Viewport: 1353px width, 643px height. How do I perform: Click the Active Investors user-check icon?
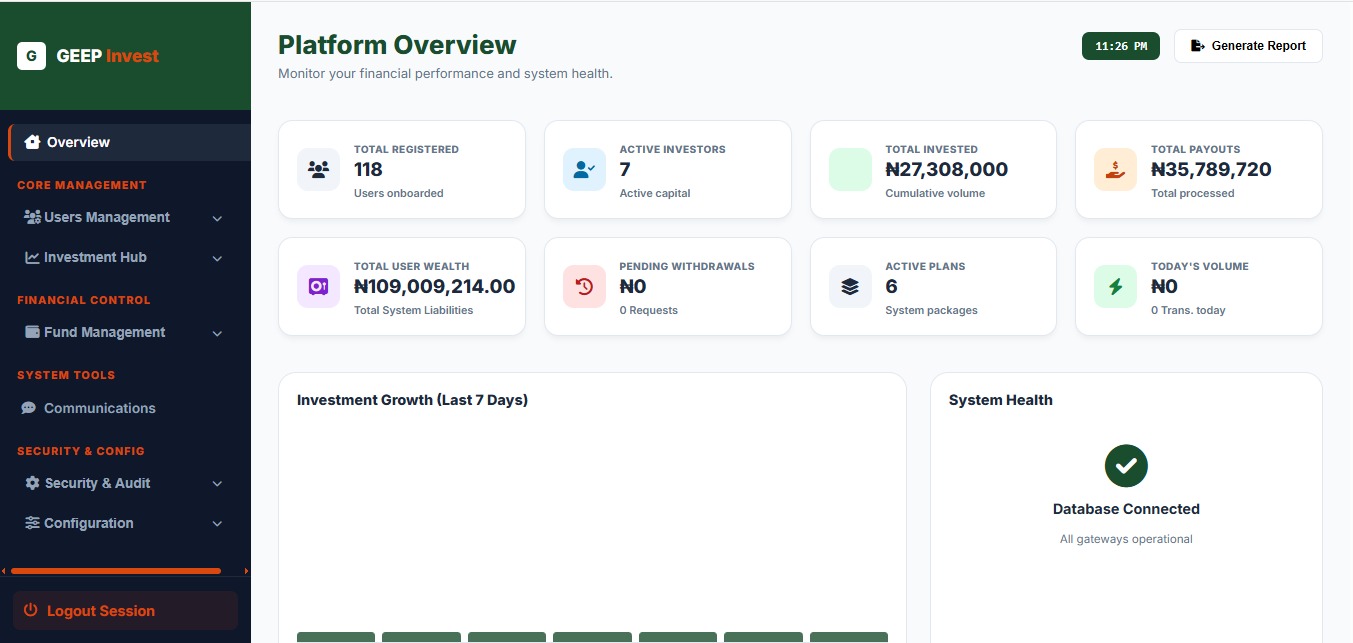[584, 169]
